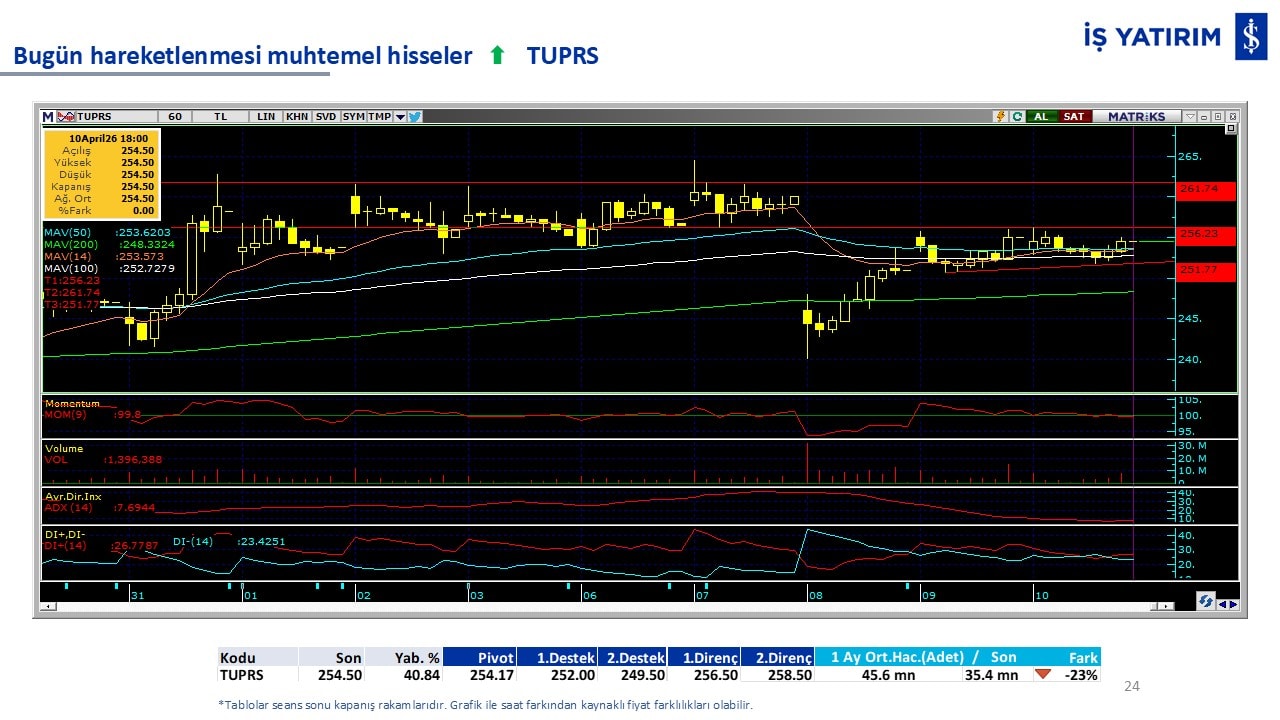Click the blue sync icon at bottom right
Viewport: 1280px width, 720px height.
coord(1206,602)
